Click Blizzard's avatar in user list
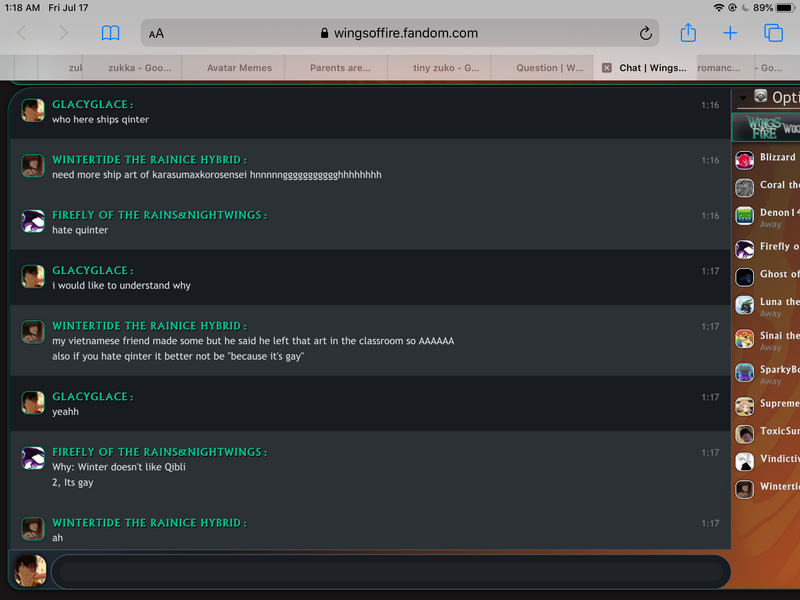This screenshot has height=600, width=800. (744, 160)
